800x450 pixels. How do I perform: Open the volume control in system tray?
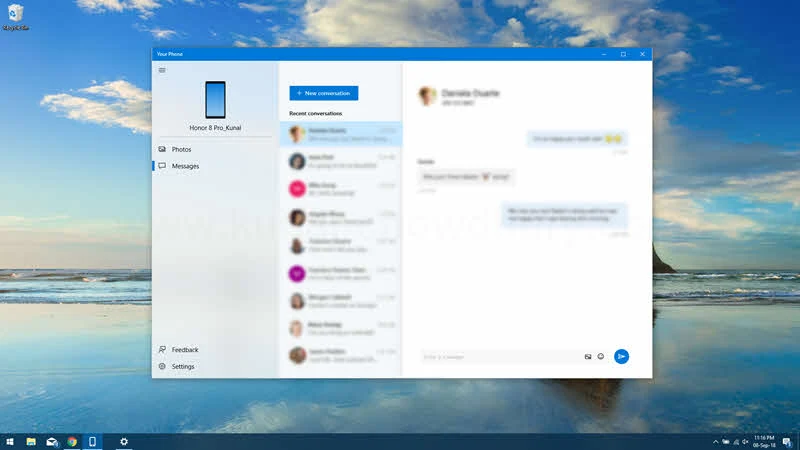(x=745, y=442)
